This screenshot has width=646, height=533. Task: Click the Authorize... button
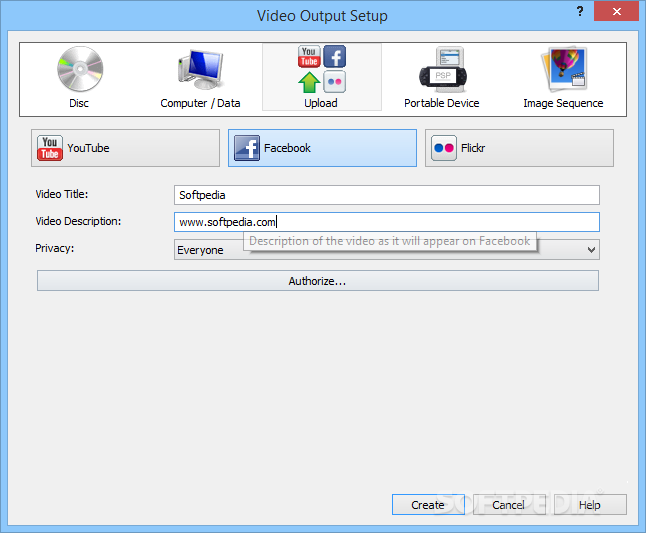[318, 281]
